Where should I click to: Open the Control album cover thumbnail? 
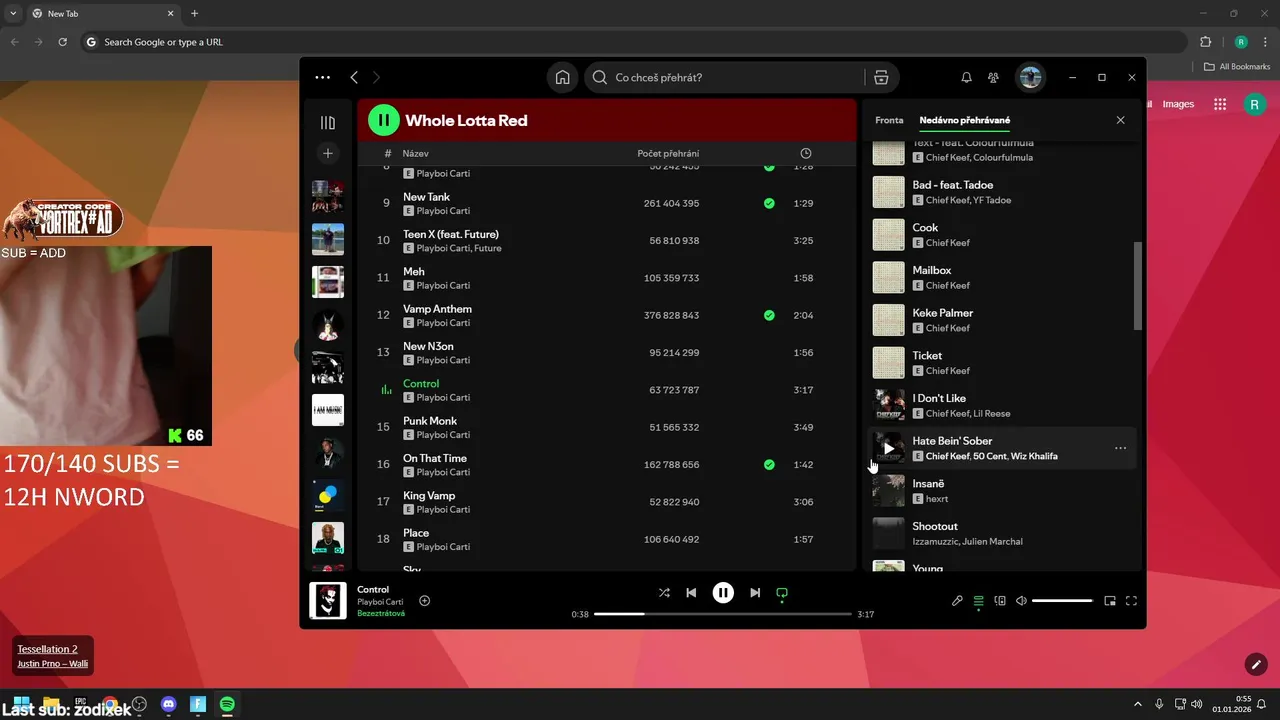click(x=328, y=601)
